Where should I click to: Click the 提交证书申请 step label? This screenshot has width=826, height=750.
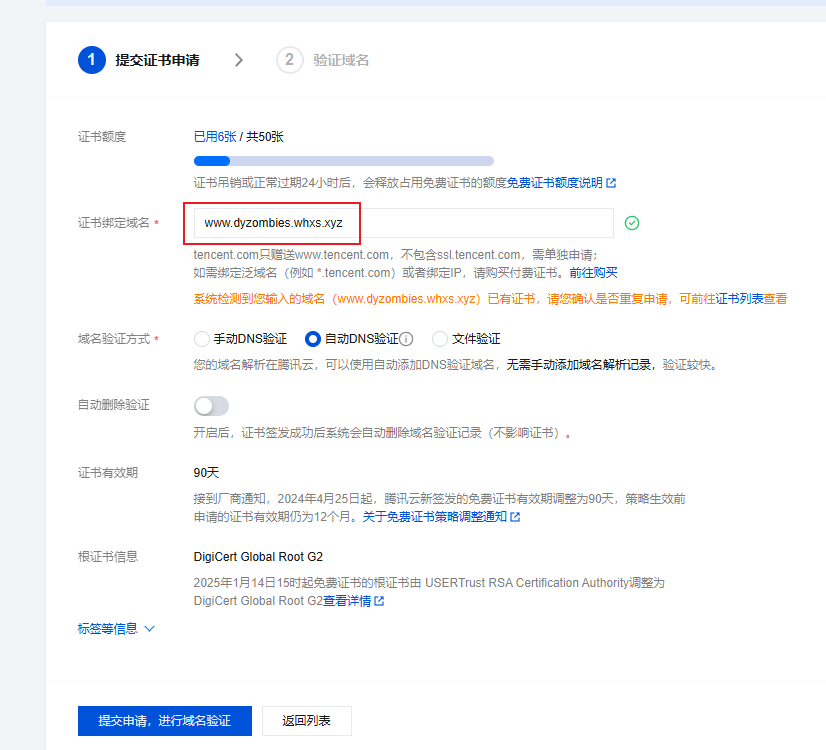[158, 60]
